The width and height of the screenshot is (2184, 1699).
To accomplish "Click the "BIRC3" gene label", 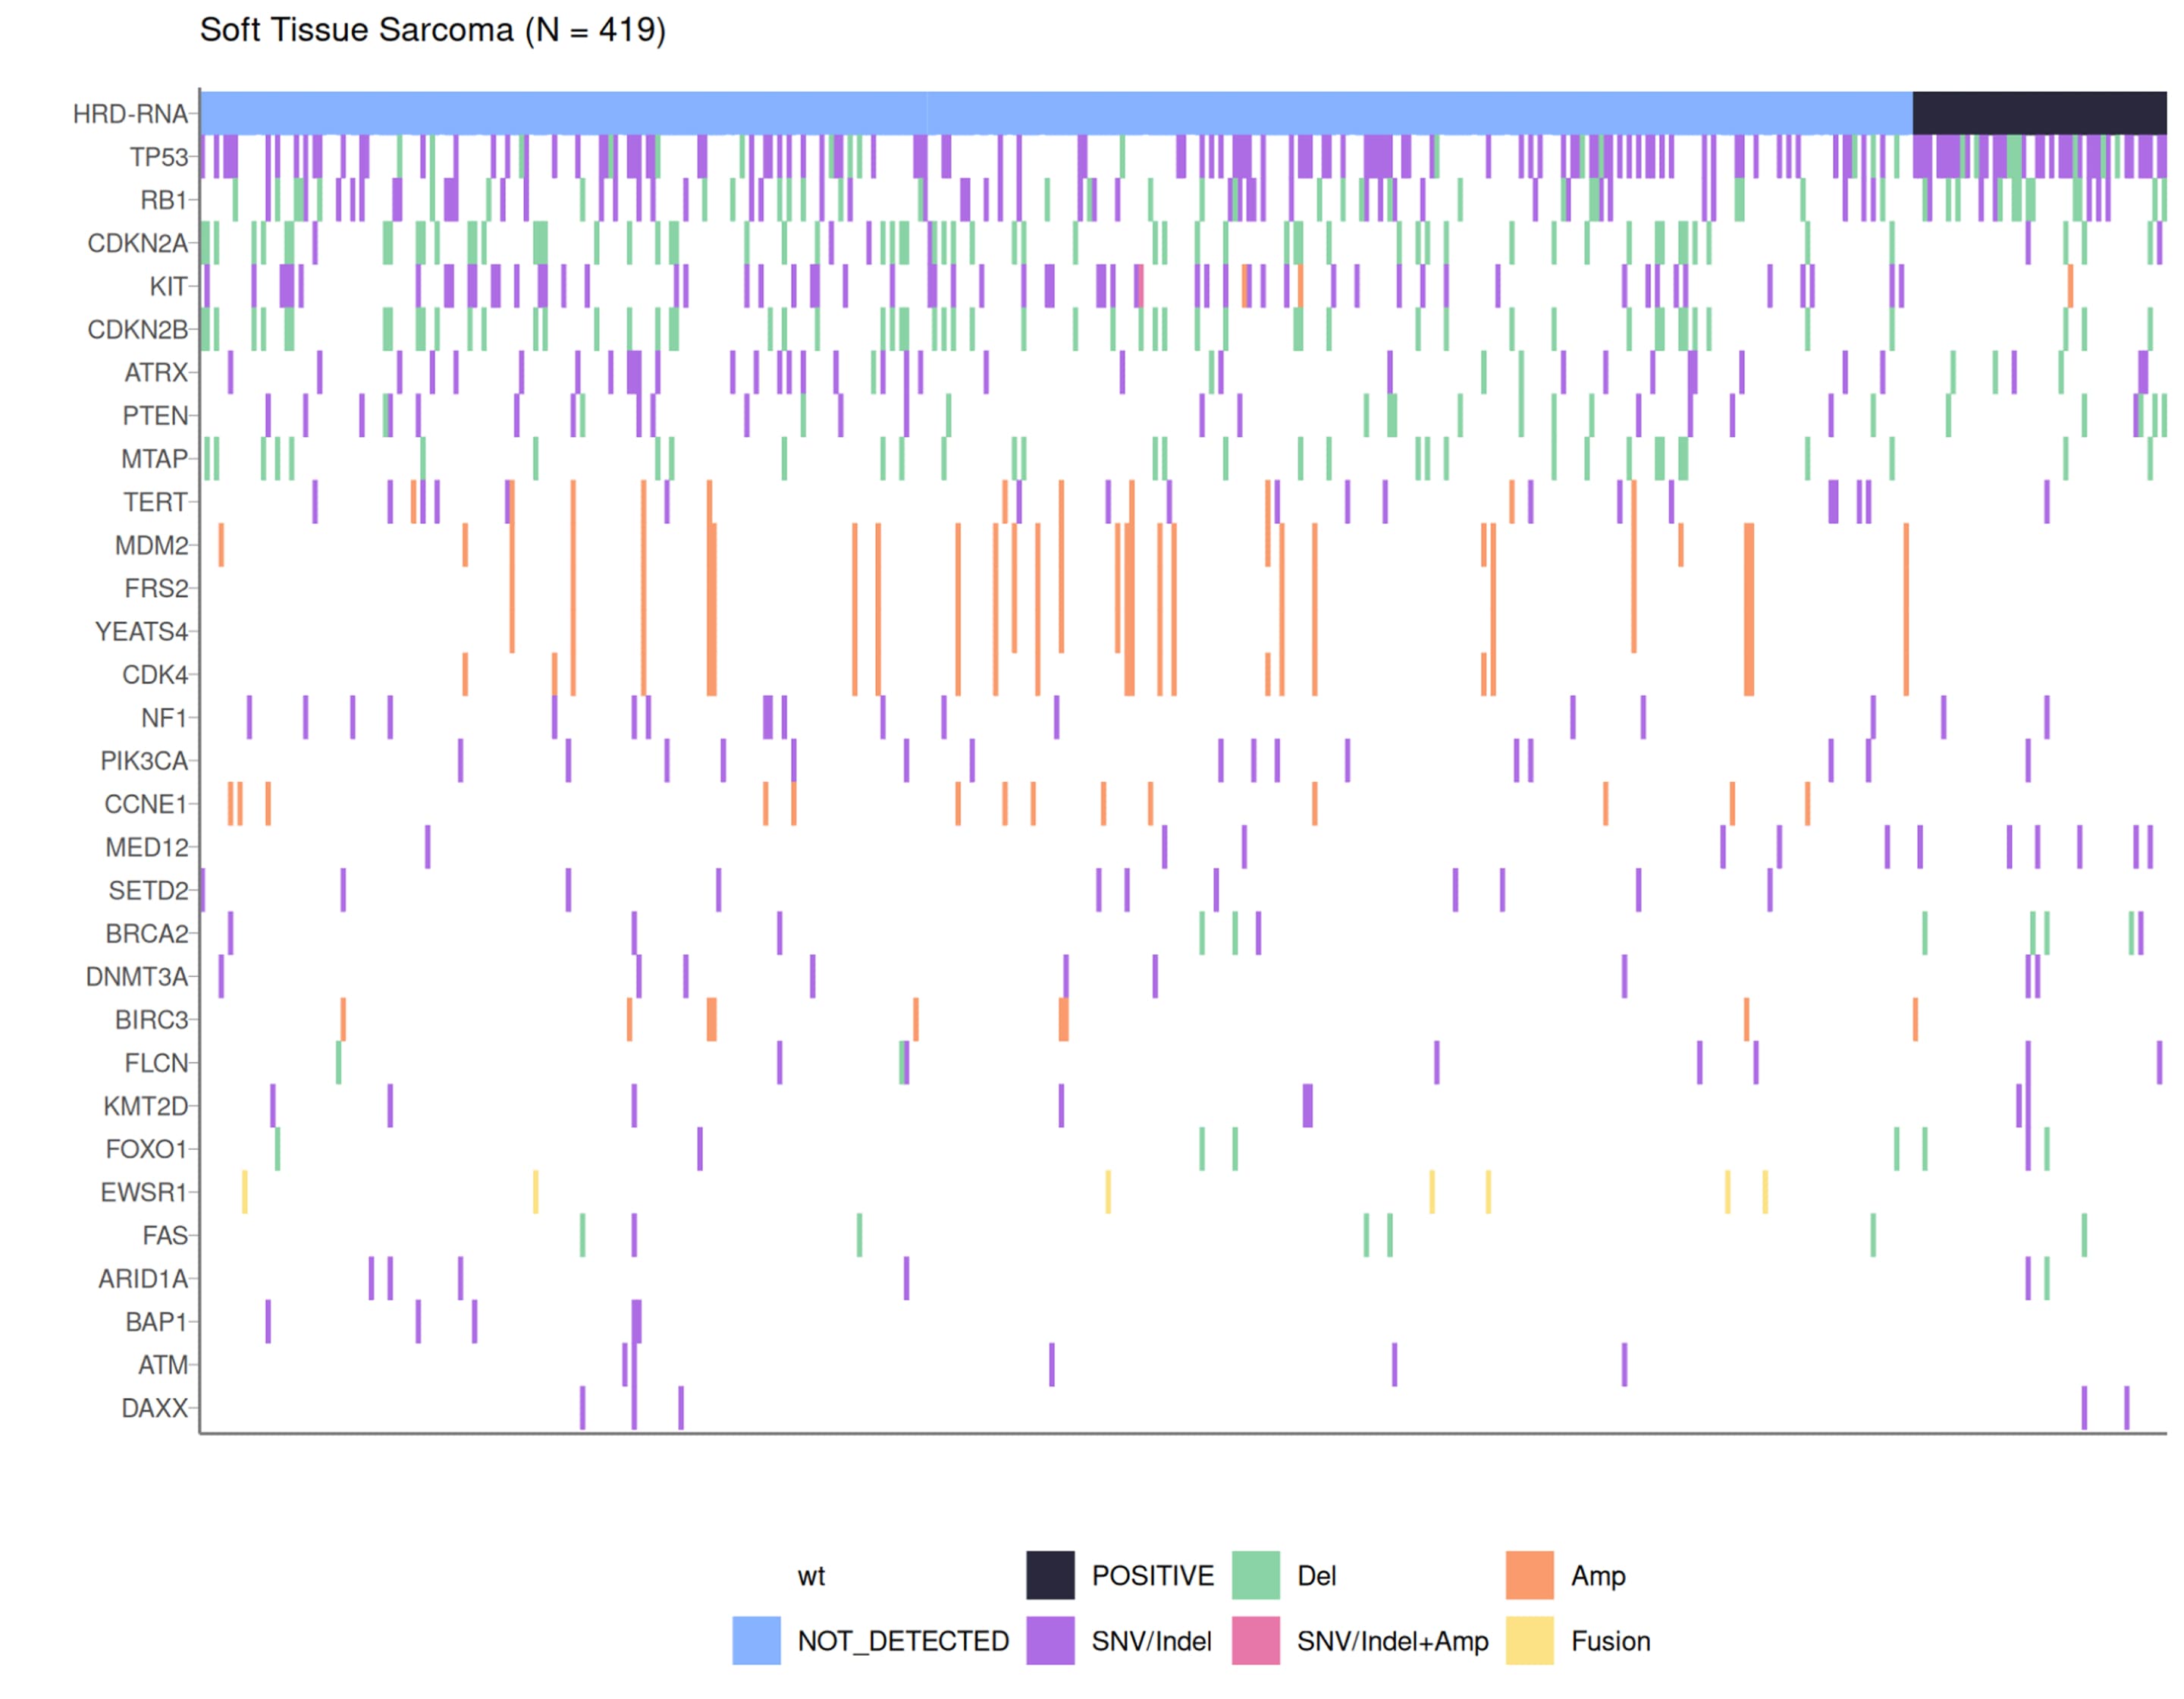I will 151,1020.
